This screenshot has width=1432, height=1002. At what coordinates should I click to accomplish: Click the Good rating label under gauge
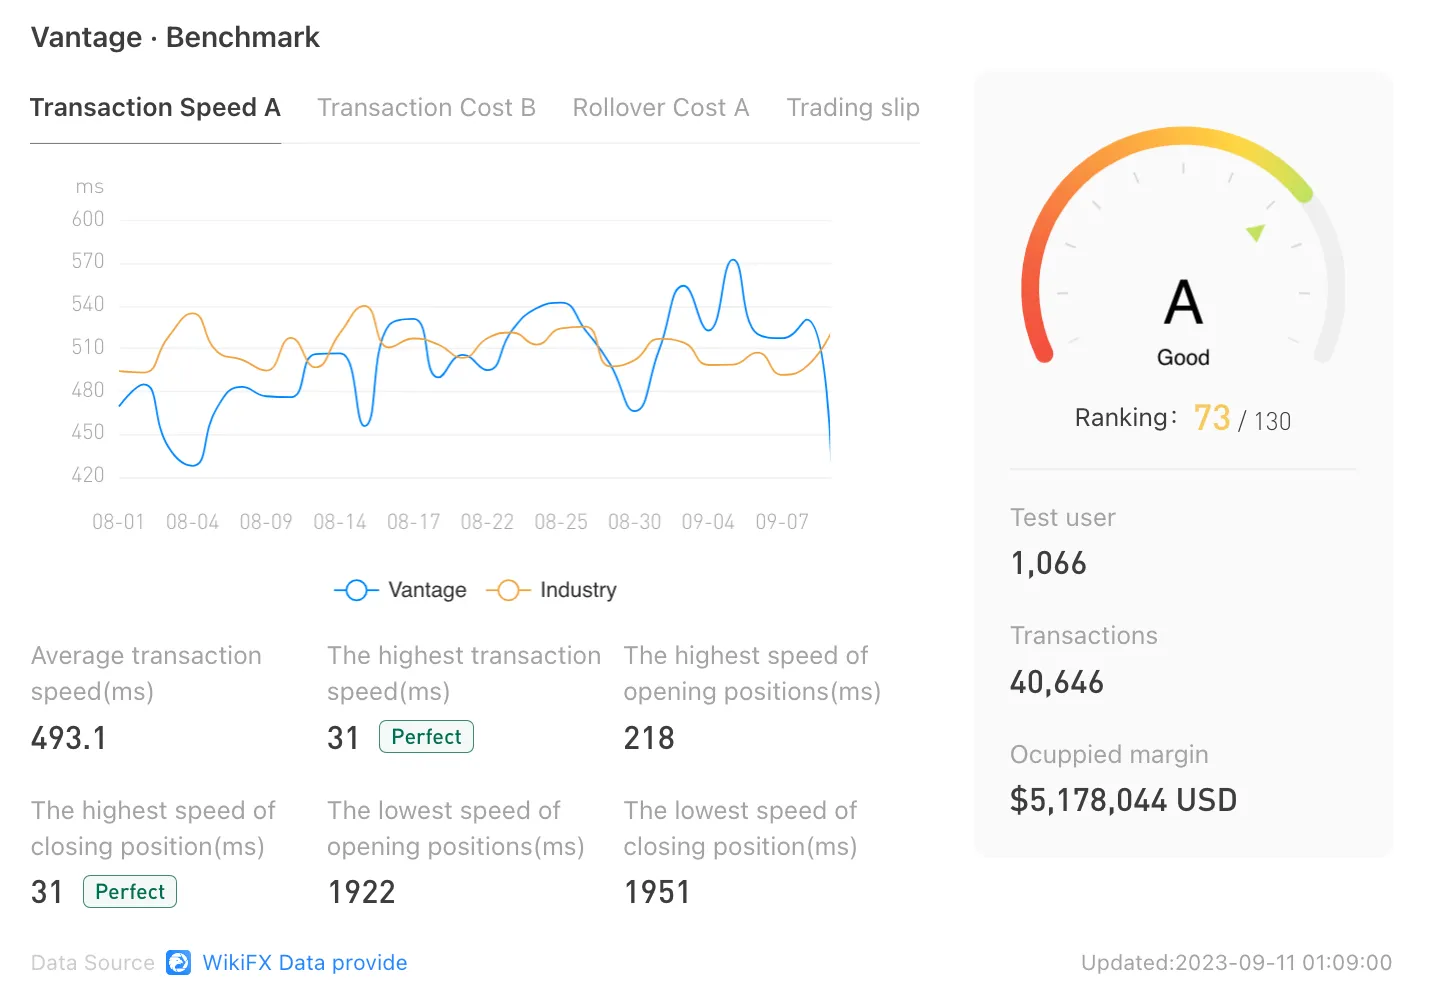coord(1183,358)
